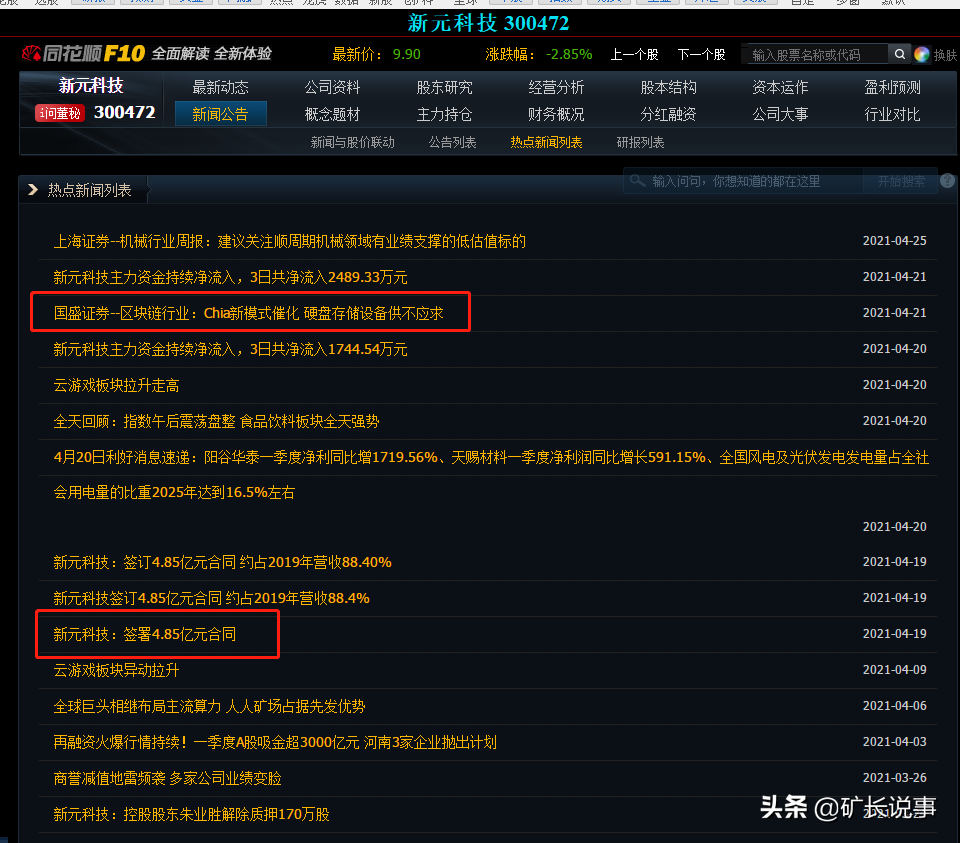The height and width of the screenshot is (843, 960).
Task: Select the 研报列表 sub-tab
Action: (640, 142)
